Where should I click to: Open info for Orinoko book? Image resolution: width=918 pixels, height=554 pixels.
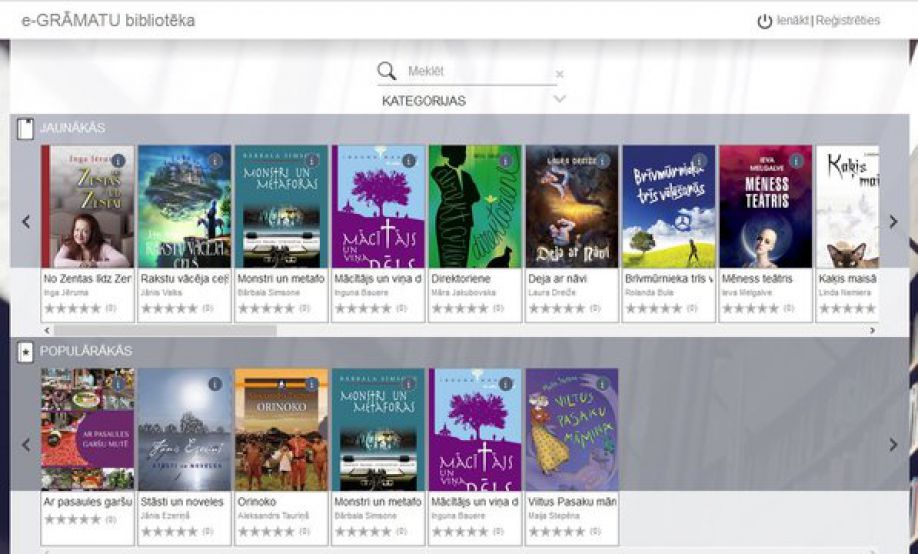tap(312, 384)
